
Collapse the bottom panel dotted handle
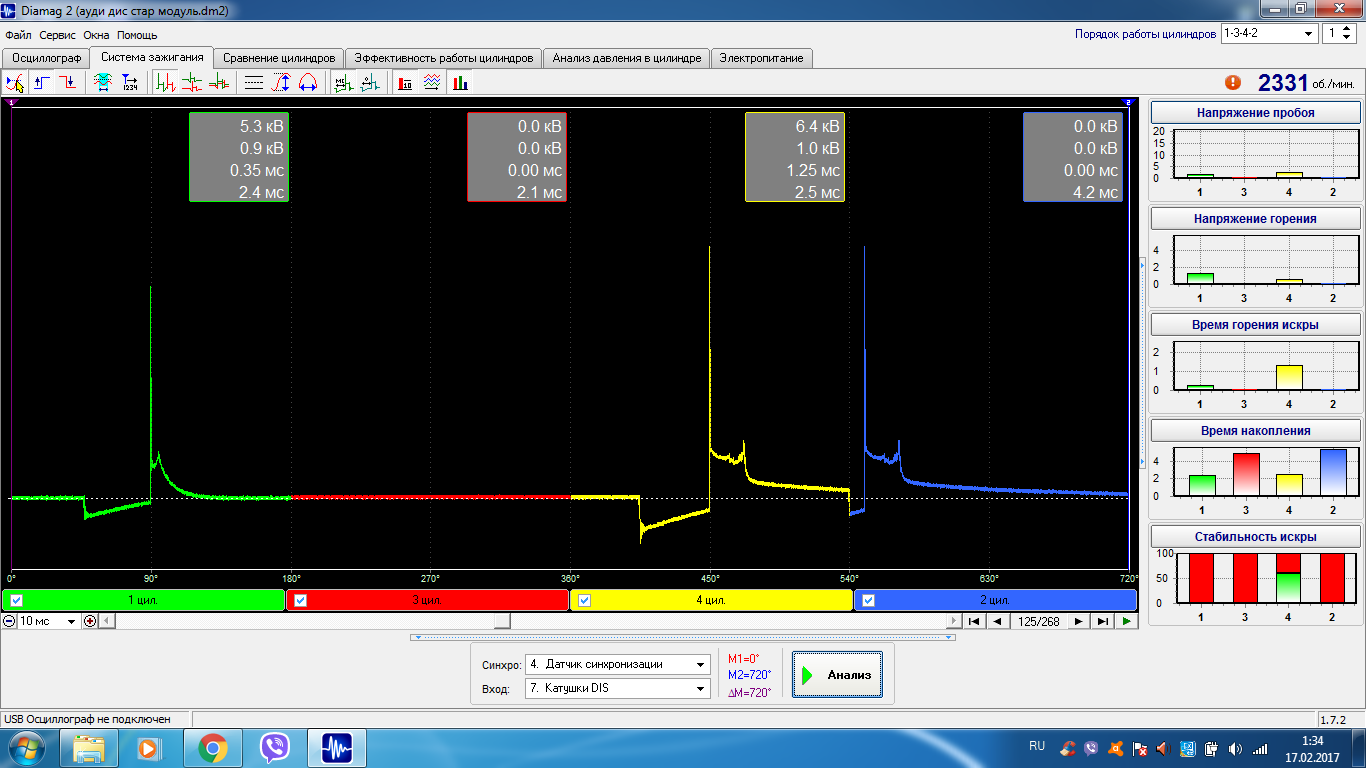pyautogui.click(x=683, y=637)
